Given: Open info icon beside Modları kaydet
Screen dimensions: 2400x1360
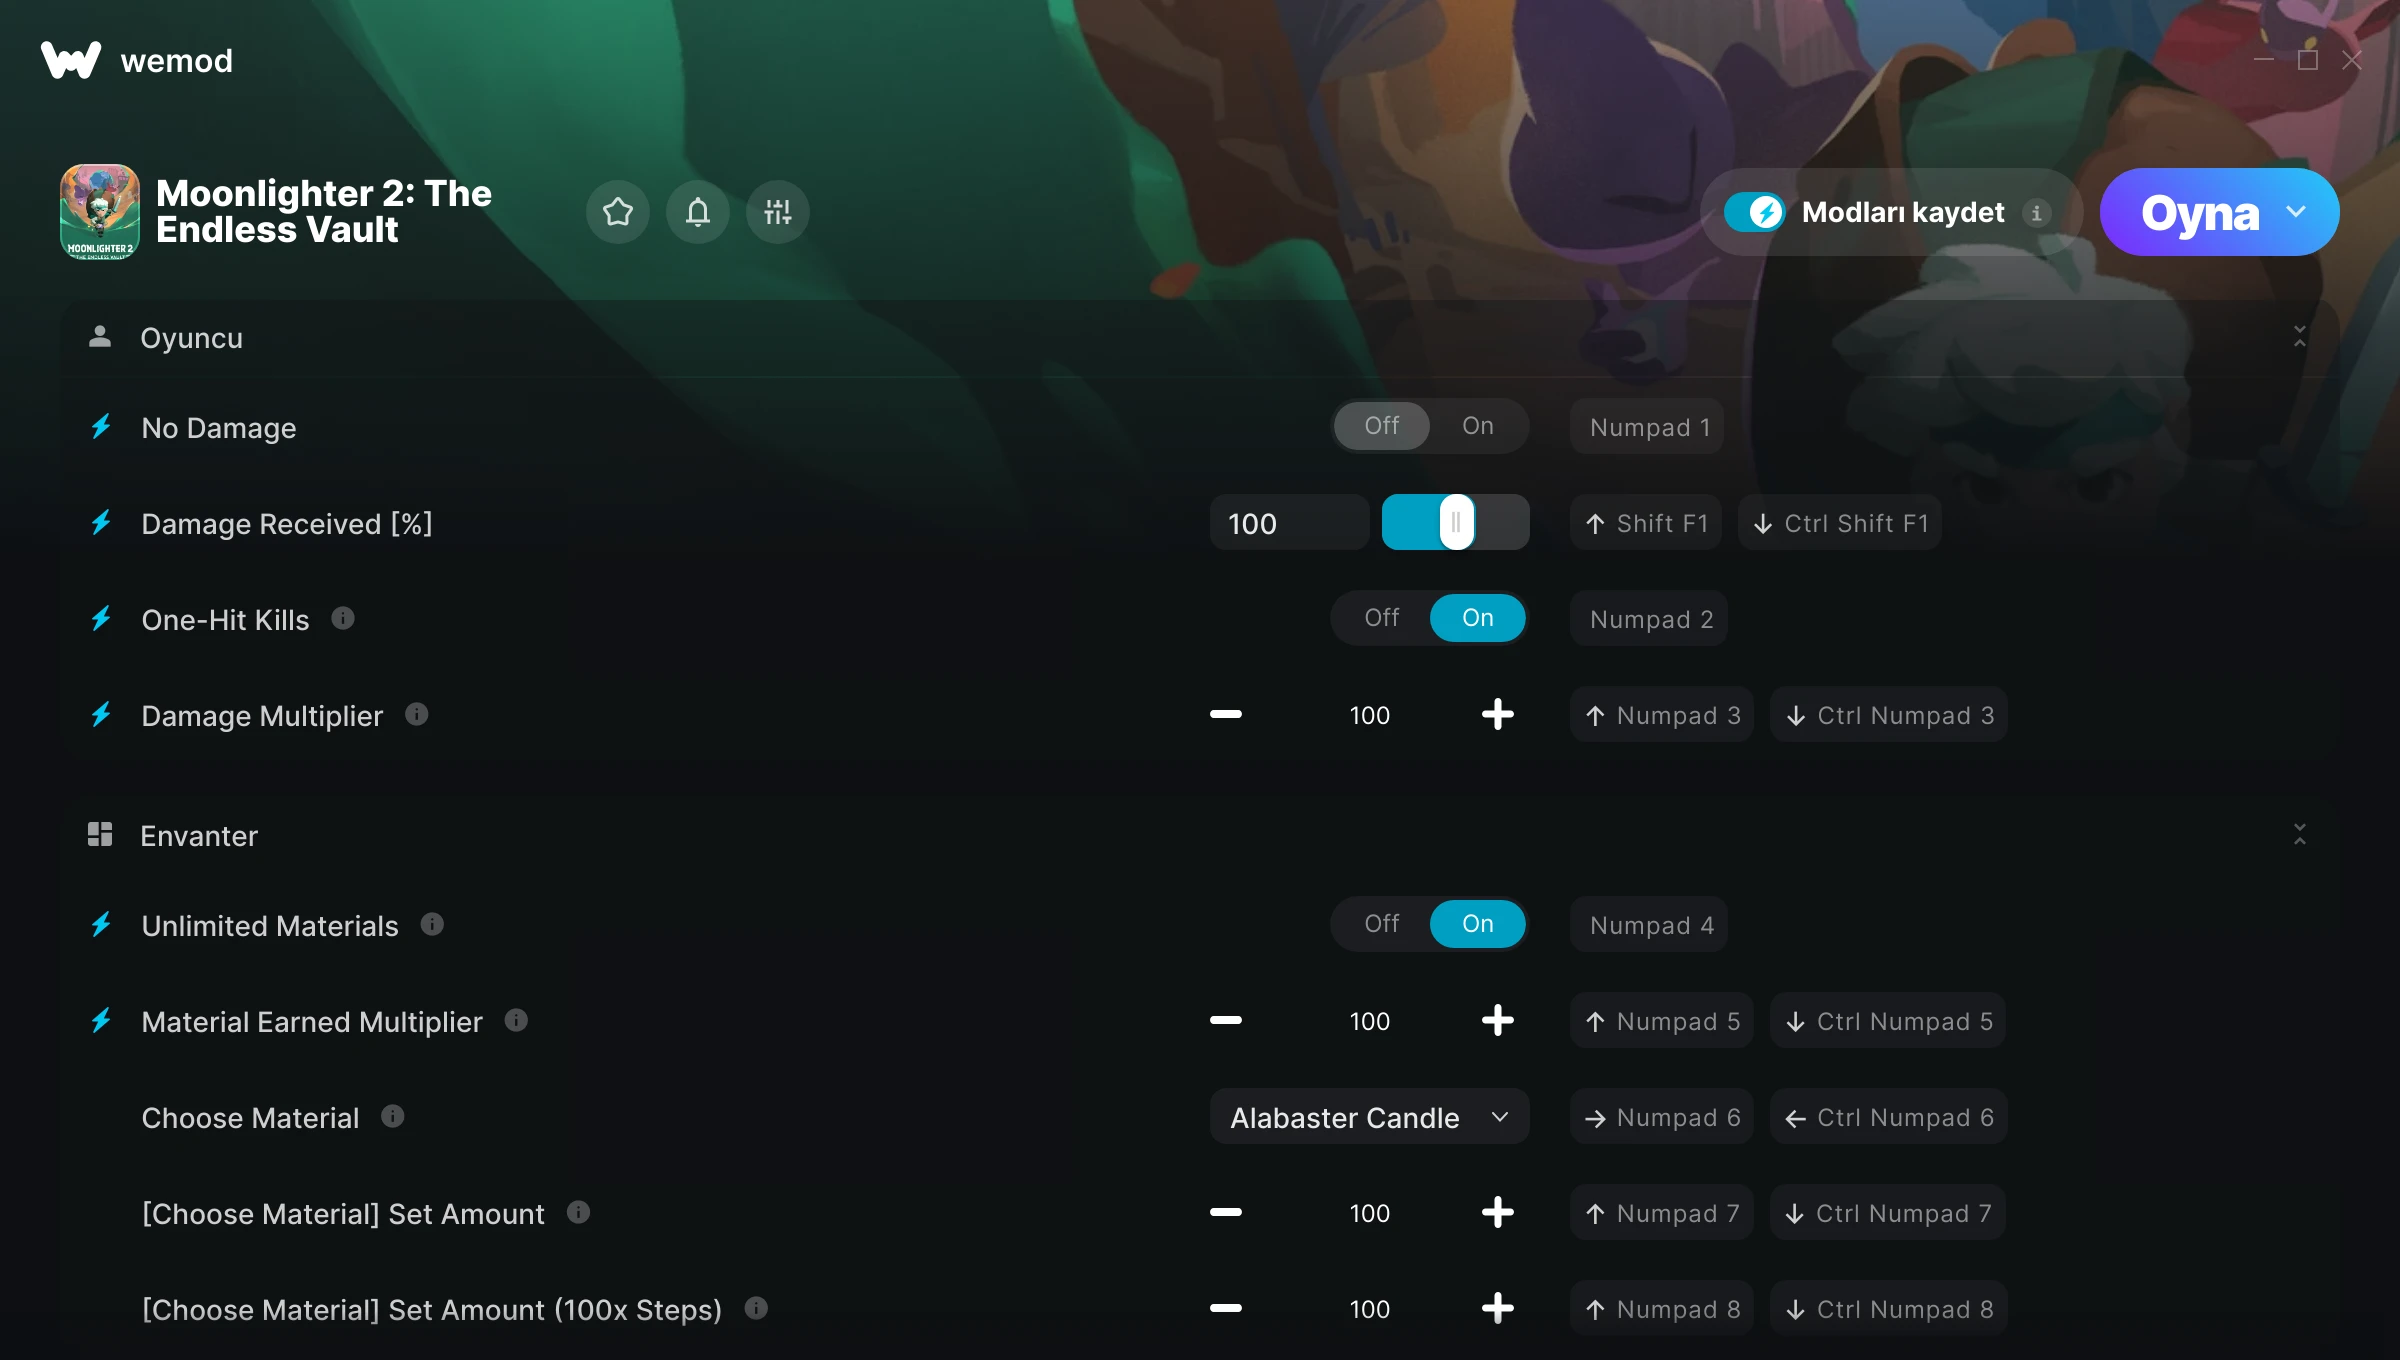Looking at the screenshot, I should point(2036,212).
